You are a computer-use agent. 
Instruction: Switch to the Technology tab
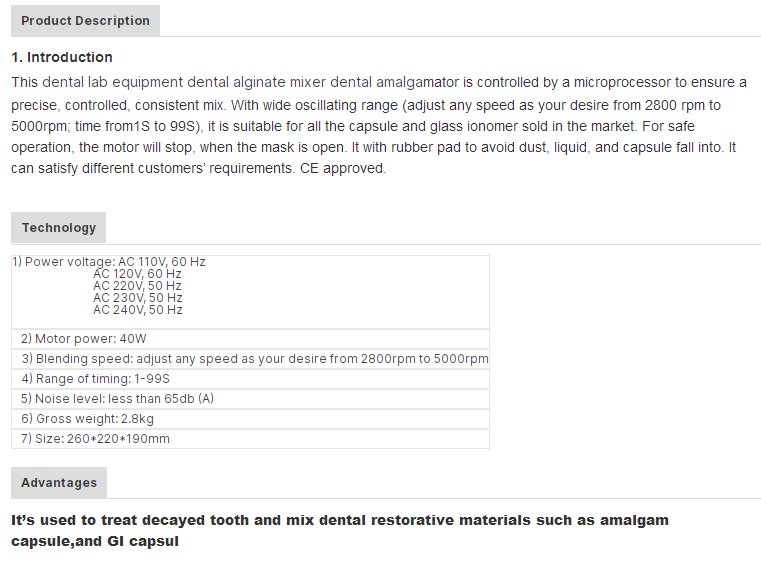click(59, 228)
